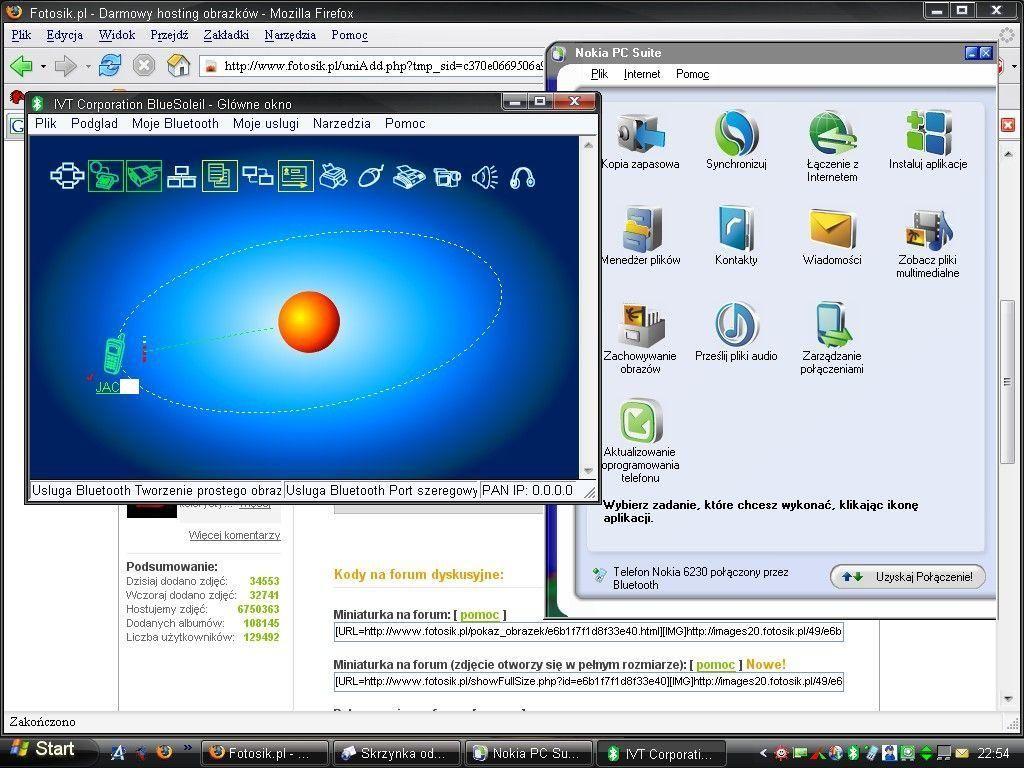Select the Headset service icon in BlueSoleil
Image resolution: width=1024 pixels, height=768 pixels.
click(x=522, y=177)
